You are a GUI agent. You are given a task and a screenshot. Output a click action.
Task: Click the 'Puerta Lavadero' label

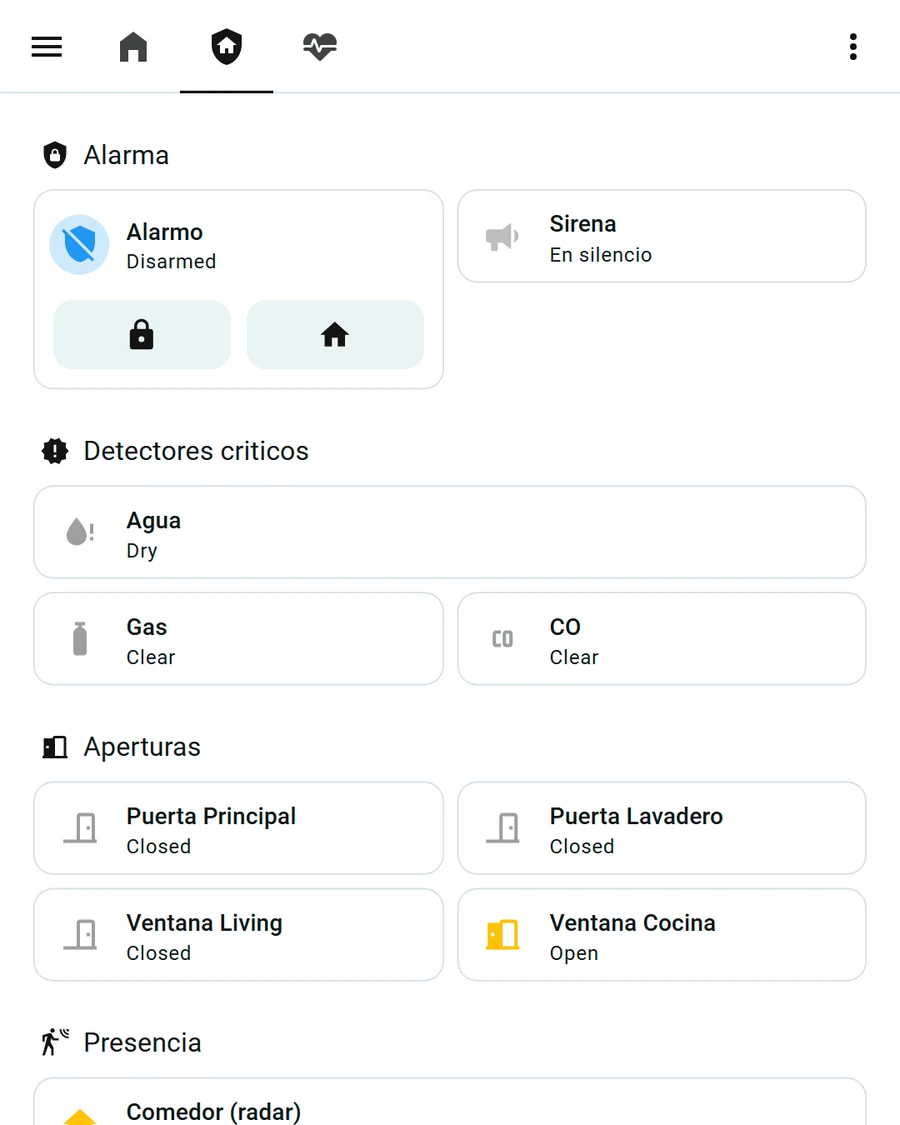tap(636, 816)
